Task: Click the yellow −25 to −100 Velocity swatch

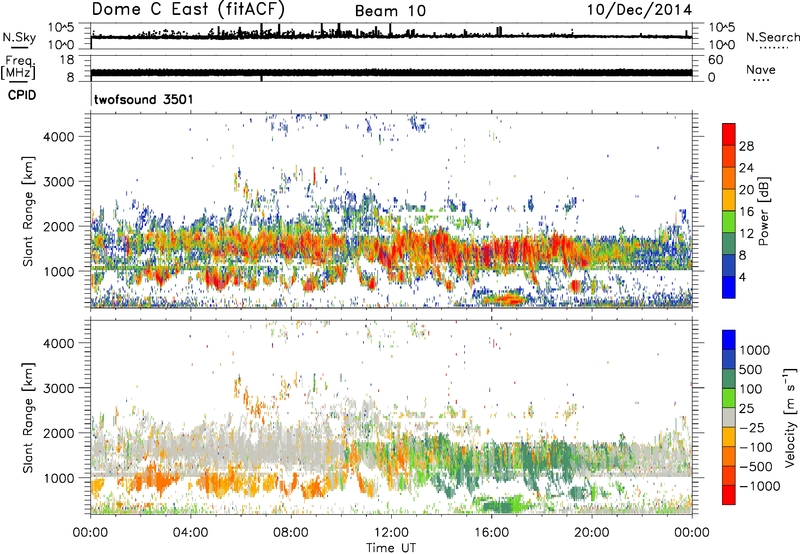Action: 729,436
